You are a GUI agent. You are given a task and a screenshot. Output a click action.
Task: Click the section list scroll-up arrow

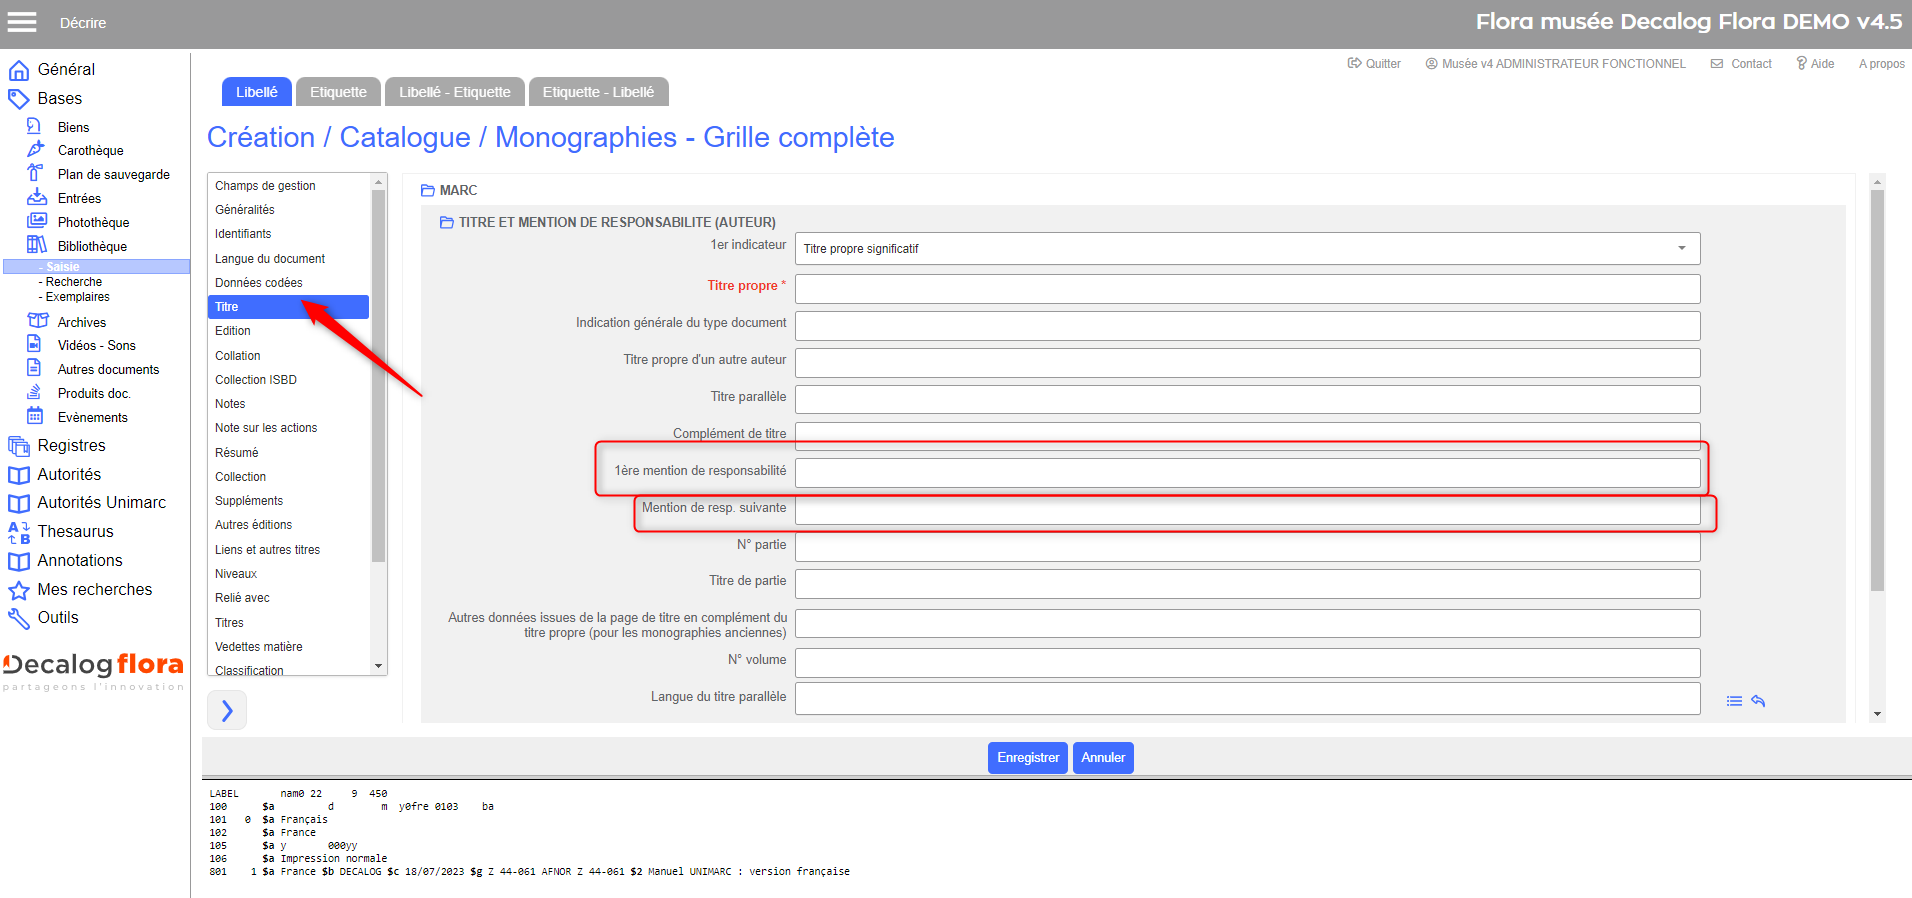(x=378, y=182)
